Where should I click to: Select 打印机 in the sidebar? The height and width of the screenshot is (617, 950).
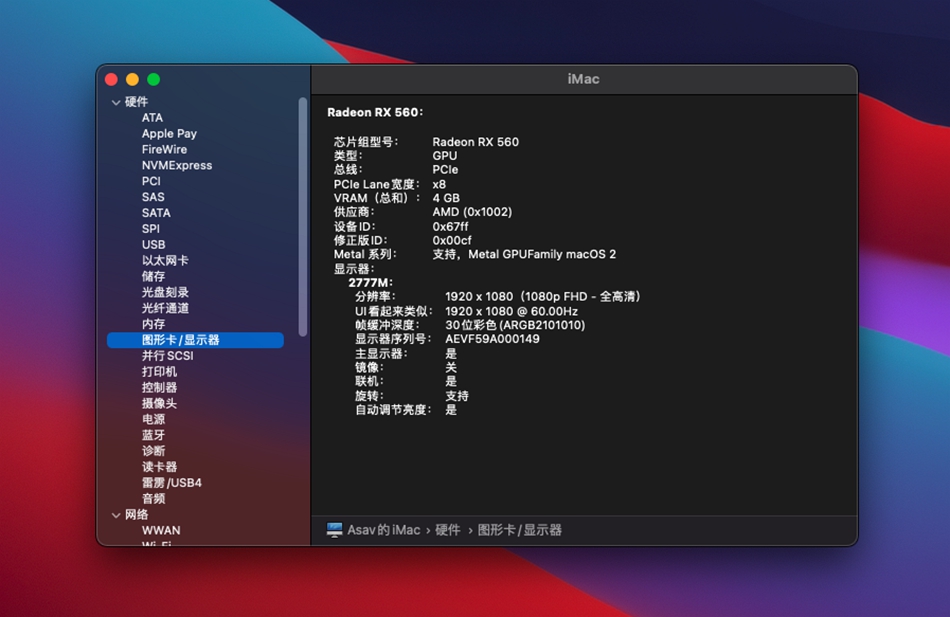click(x=159, y=372)
